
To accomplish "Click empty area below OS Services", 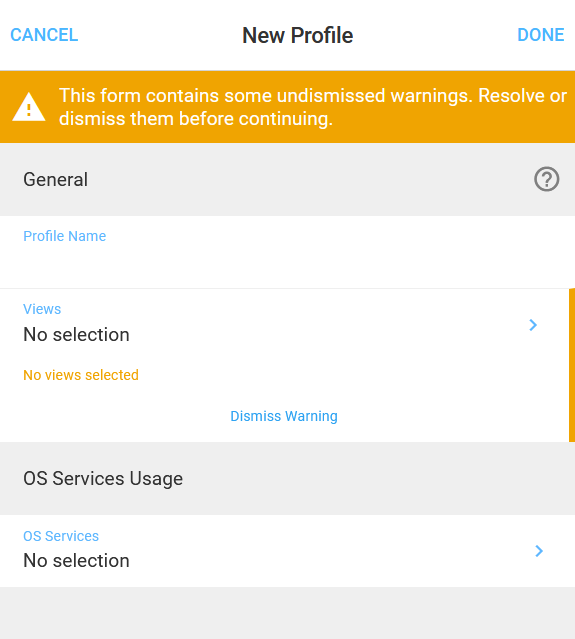I will pyautogui.click(x=287, y=613).
